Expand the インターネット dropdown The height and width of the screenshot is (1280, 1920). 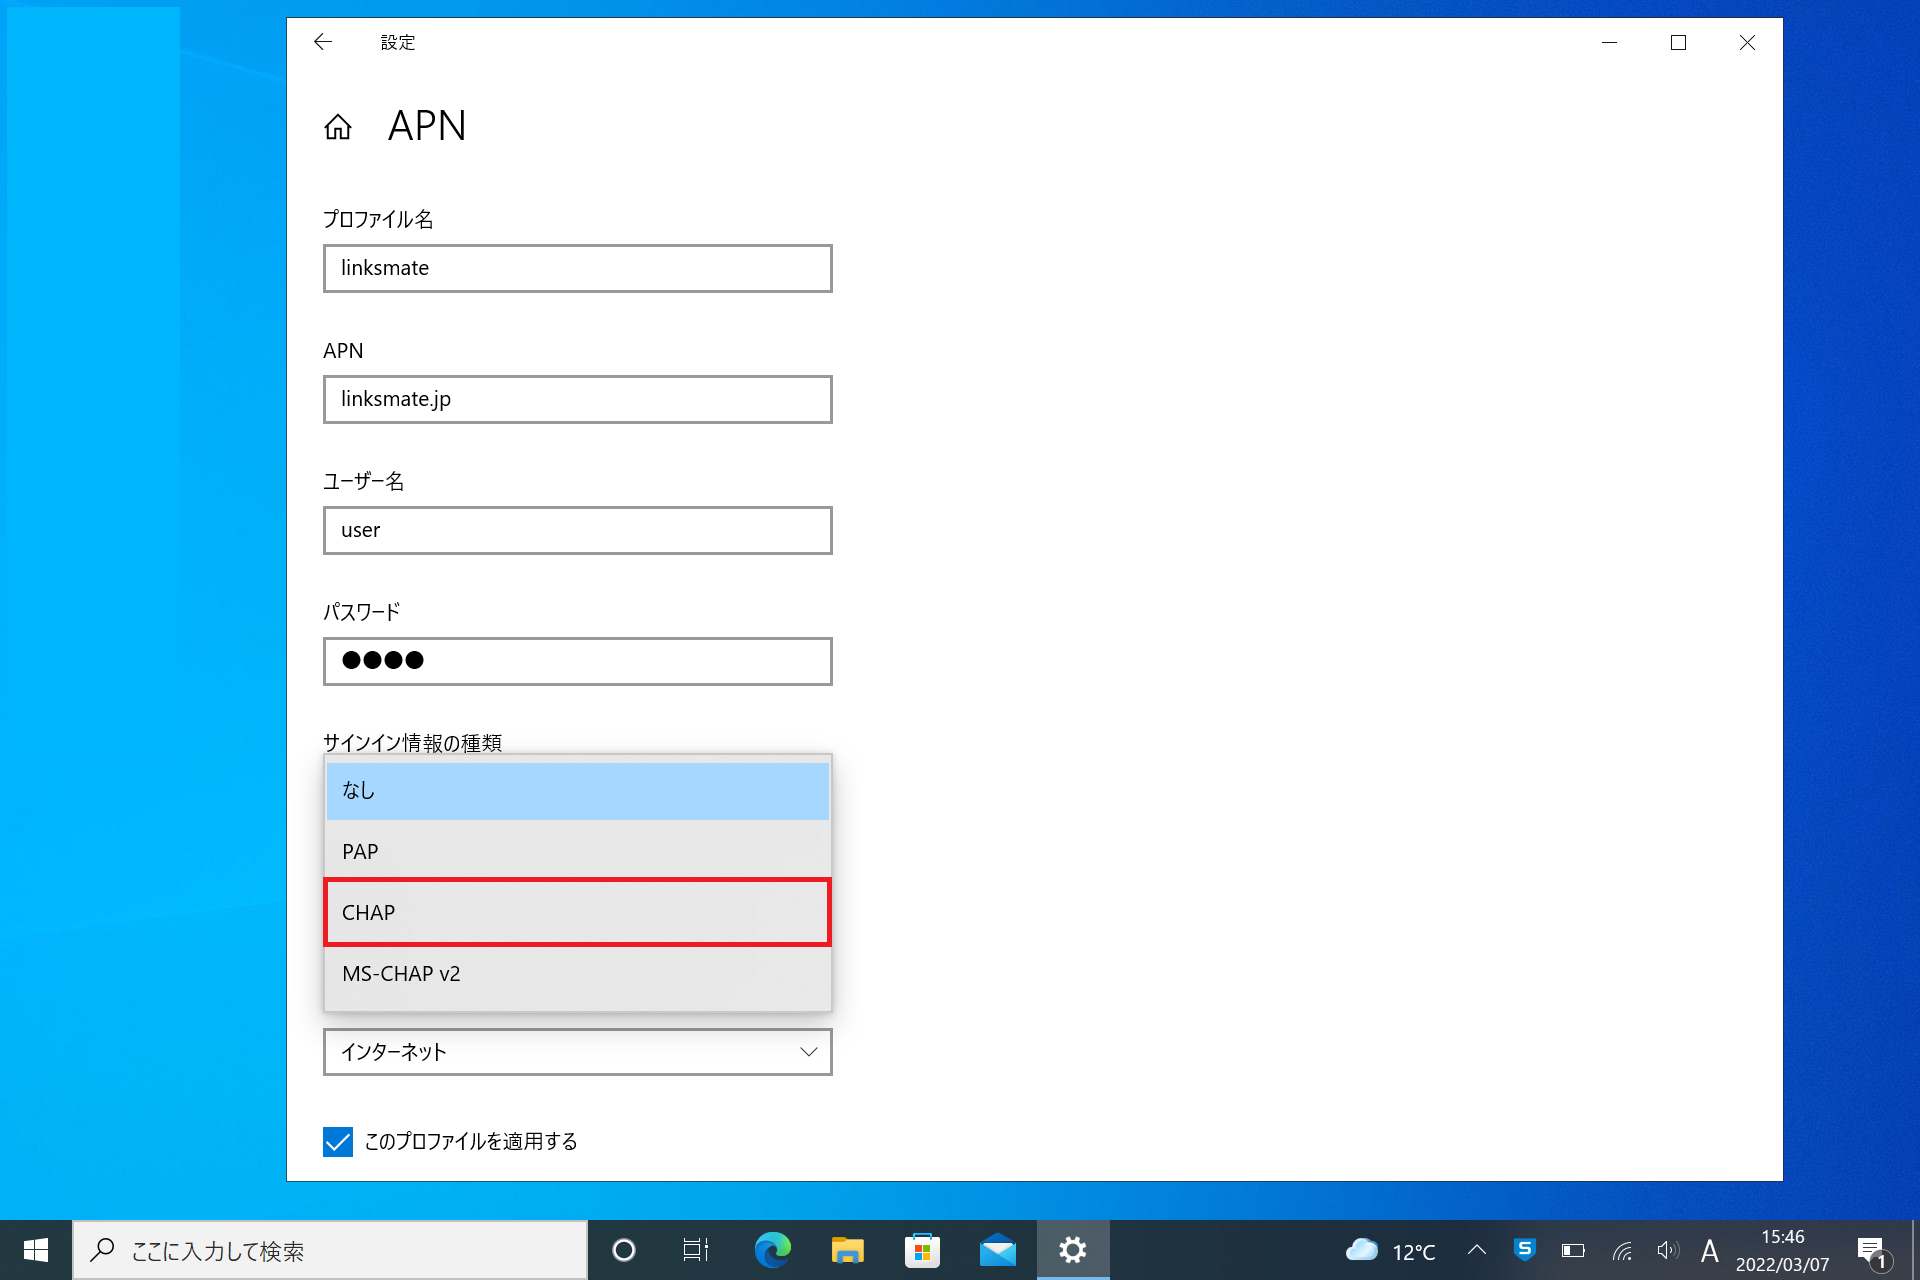point(577,1052)
